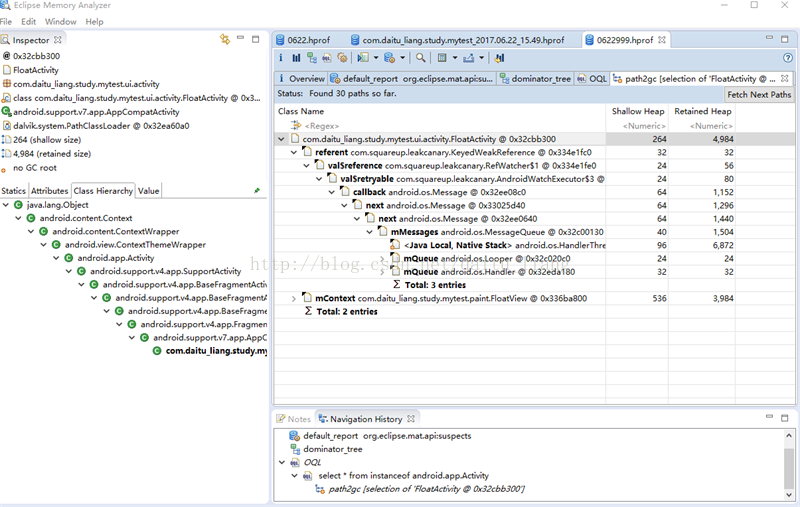
Task: Click the compare to another heap dump icon
Action: pyautogui.click(x=499, y=58)
